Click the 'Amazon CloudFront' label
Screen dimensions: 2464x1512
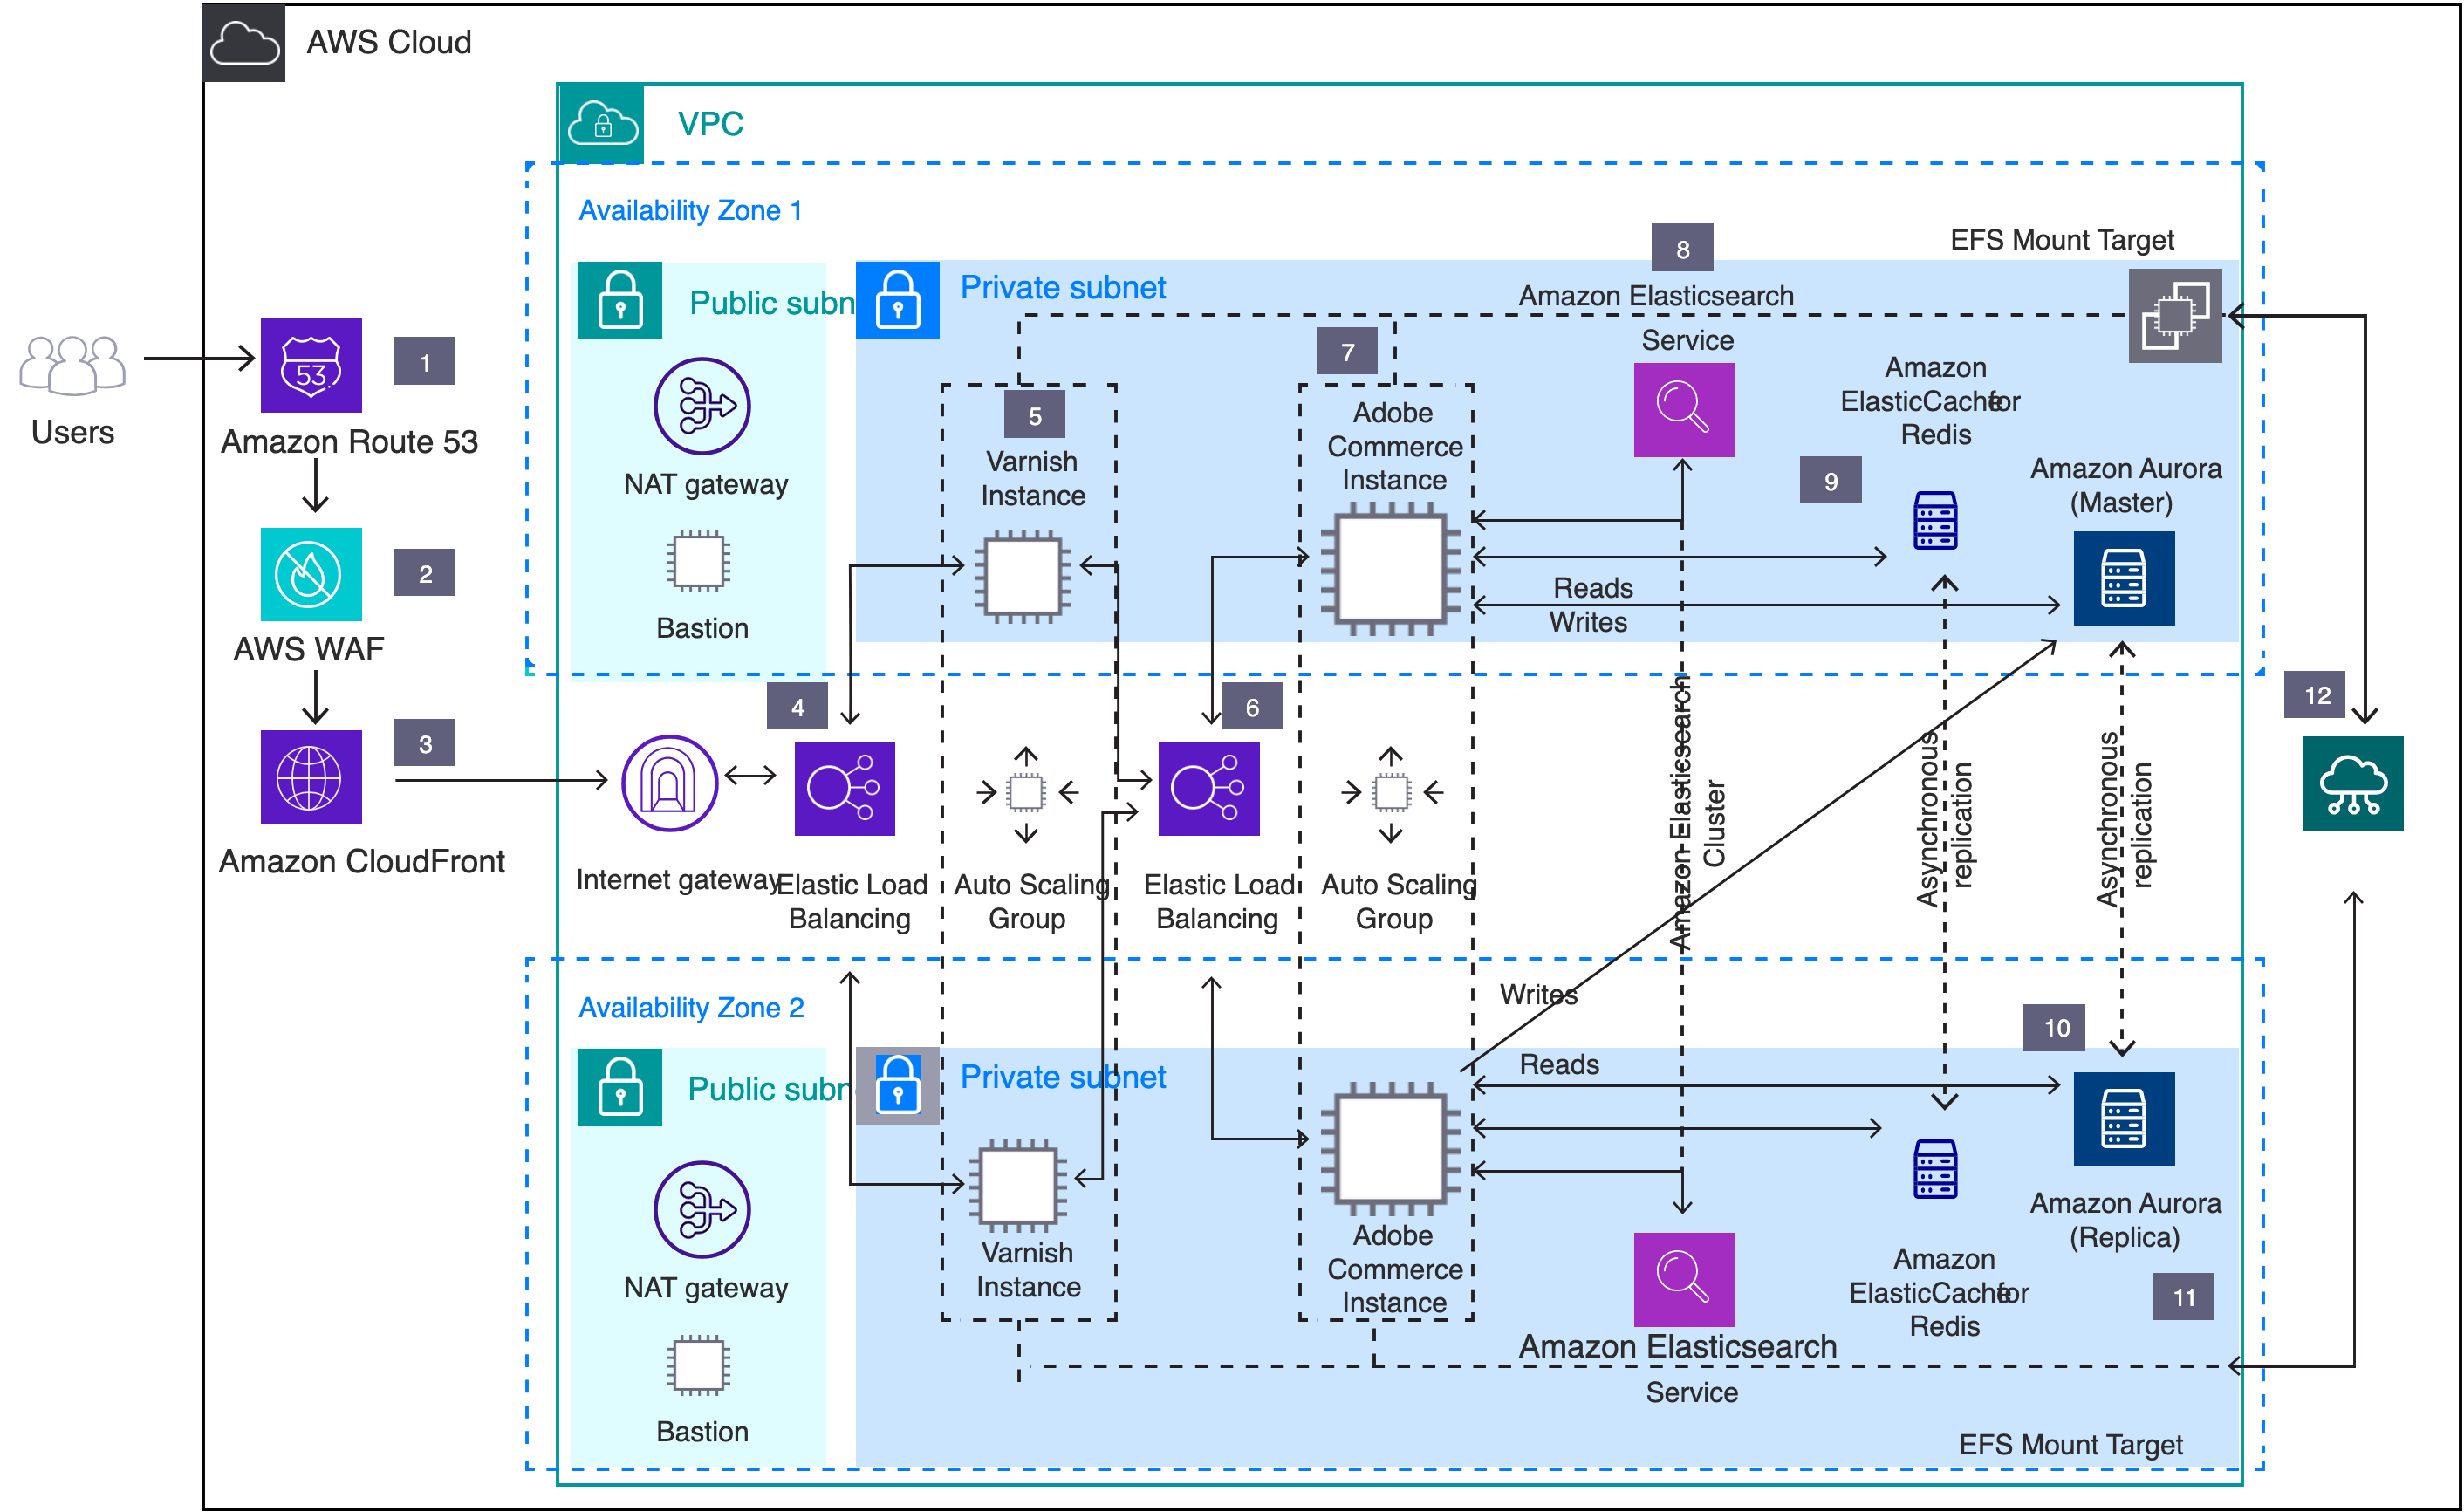pos(361,861)
